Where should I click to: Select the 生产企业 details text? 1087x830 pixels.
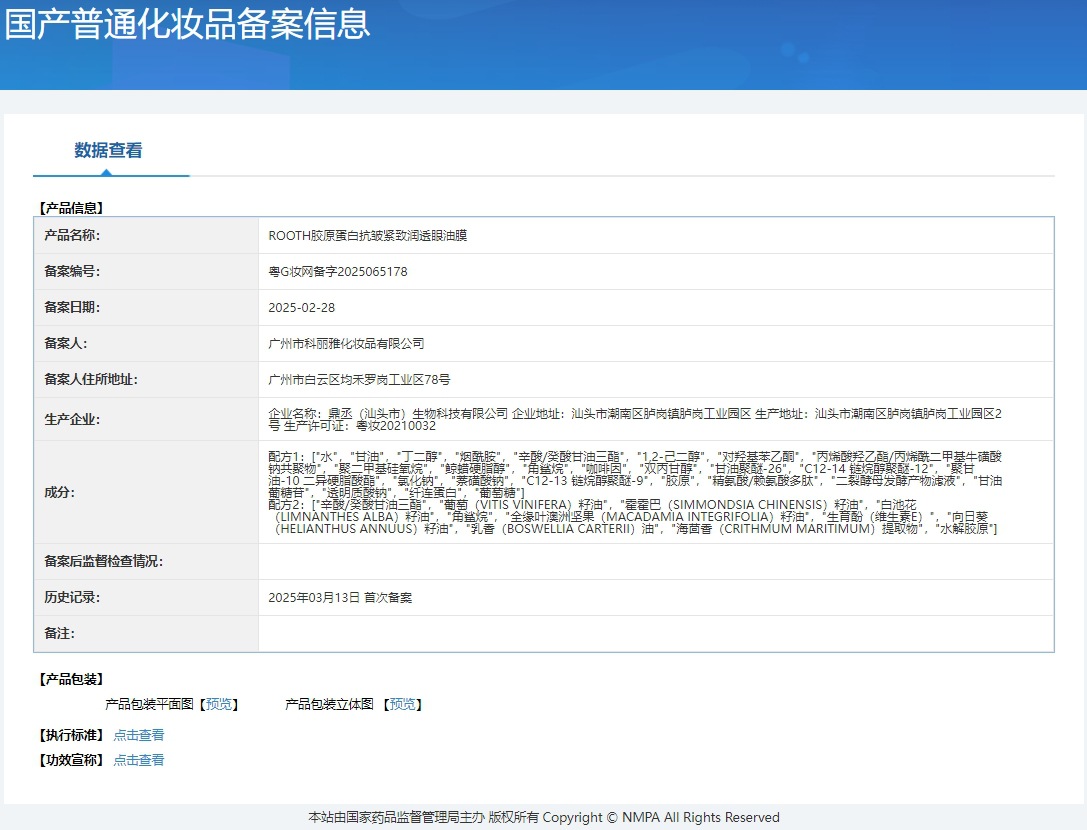click(x=635, y=420)
